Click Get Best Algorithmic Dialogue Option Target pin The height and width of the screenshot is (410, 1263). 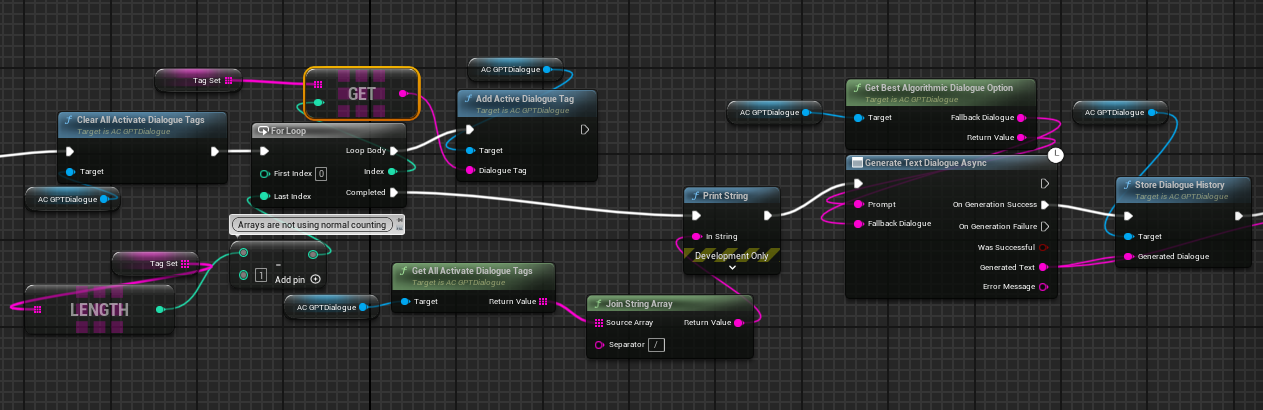point(858,117)
